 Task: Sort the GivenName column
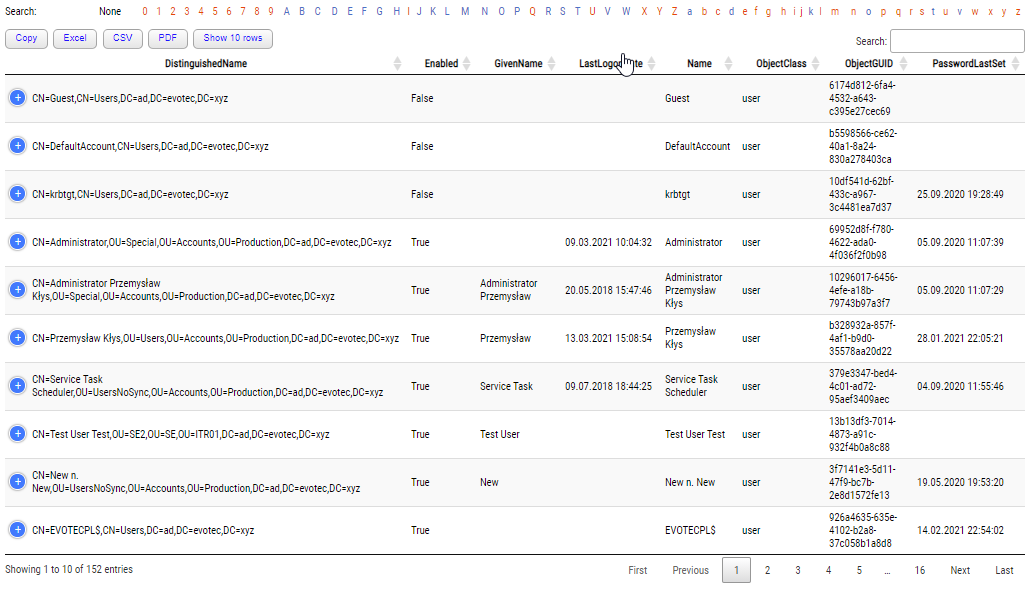[x=520, y=62]
